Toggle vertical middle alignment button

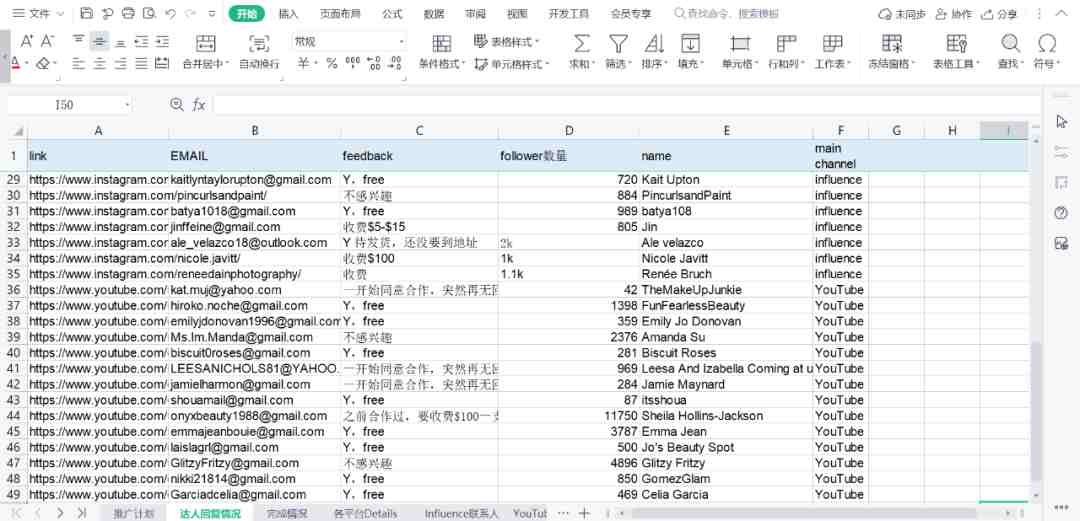[x=99, y=41]
